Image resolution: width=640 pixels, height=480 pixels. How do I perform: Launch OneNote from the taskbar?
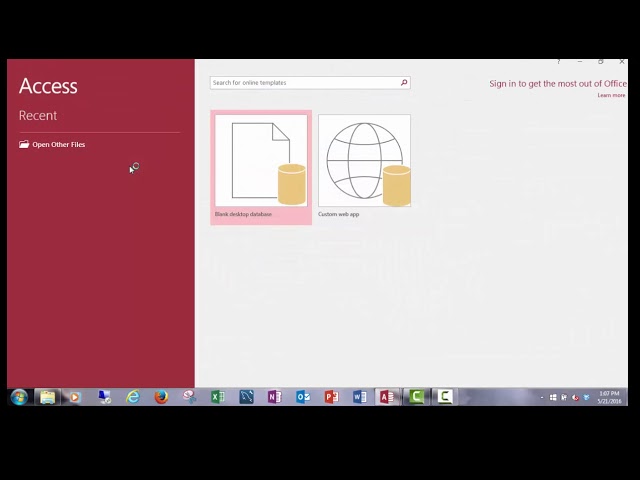(275, 397)
